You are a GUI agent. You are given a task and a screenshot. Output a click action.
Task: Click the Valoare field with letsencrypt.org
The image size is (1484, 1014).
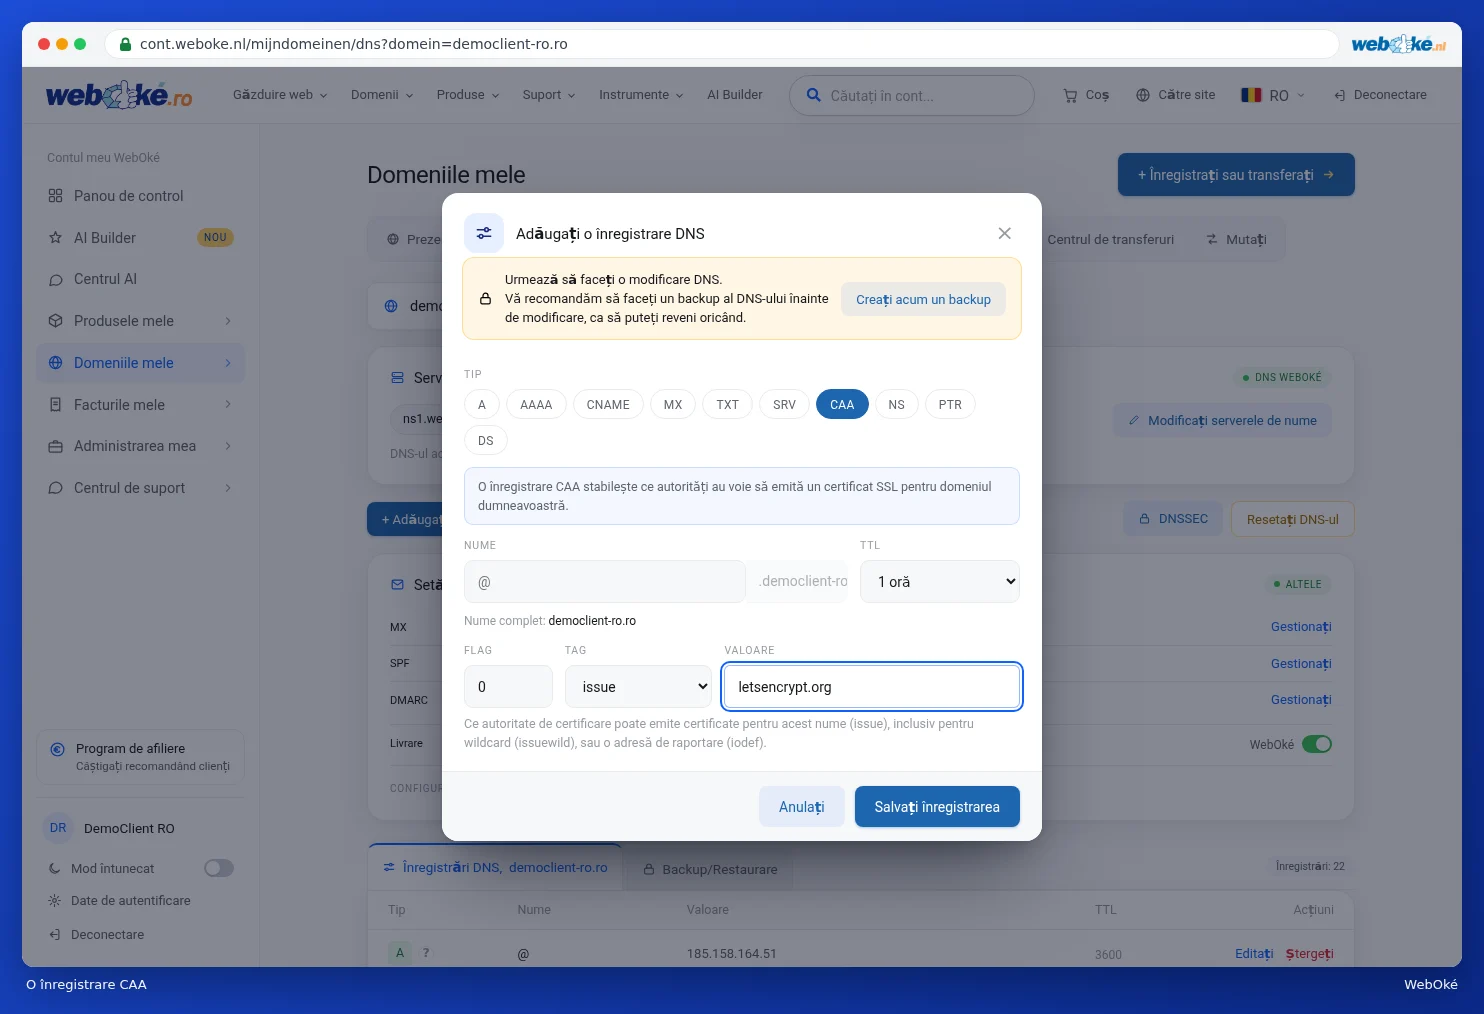pyautogui.click(x=872, y=687)
